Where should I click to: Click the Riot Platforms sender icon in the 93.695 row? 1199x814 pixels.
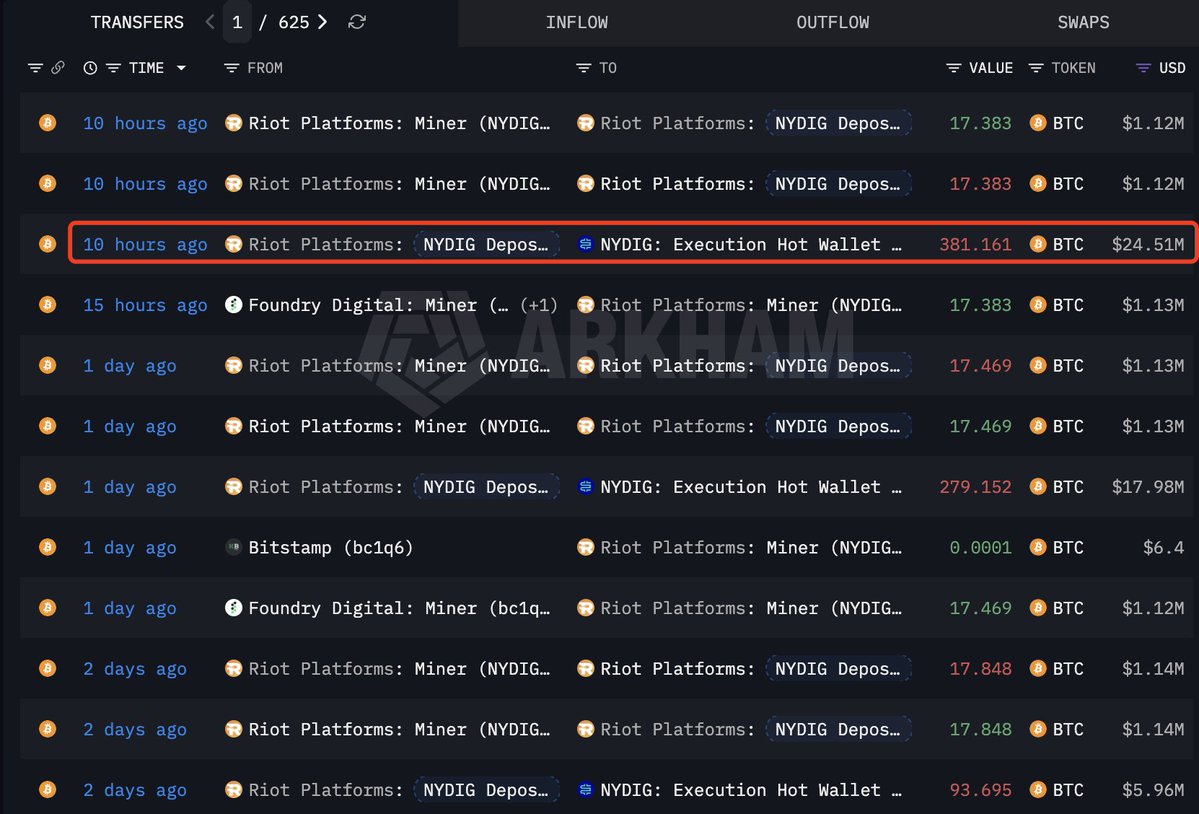(x=233, y=789)
